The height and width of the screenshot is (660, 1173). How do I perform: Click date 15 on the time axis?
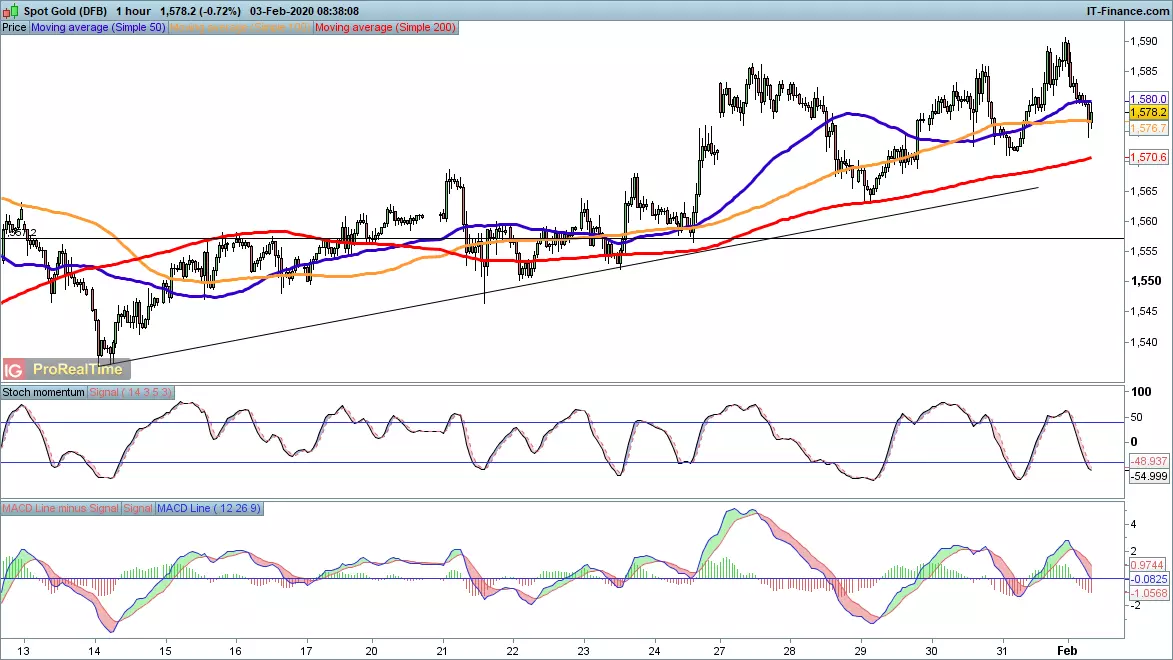[165, 651]
